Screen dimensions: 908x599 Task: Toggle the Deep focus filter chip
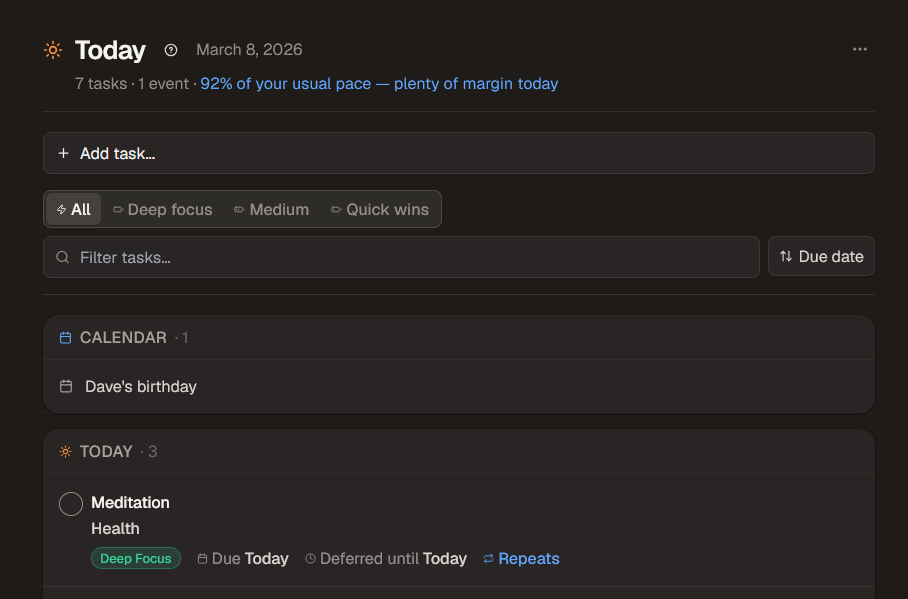pyautogui.click(x=162, y=209)
